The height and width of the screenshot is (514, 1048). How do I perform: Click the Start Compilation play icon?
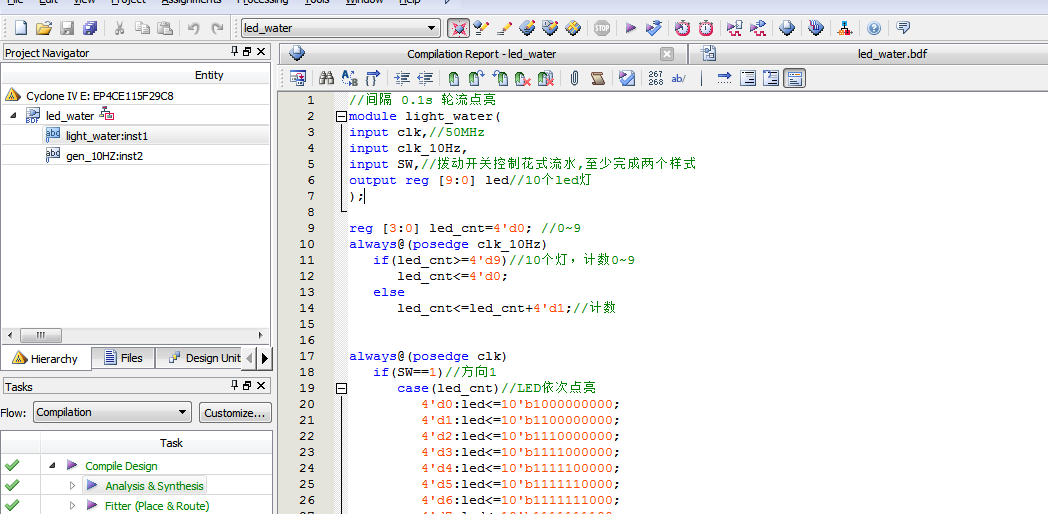630,28
